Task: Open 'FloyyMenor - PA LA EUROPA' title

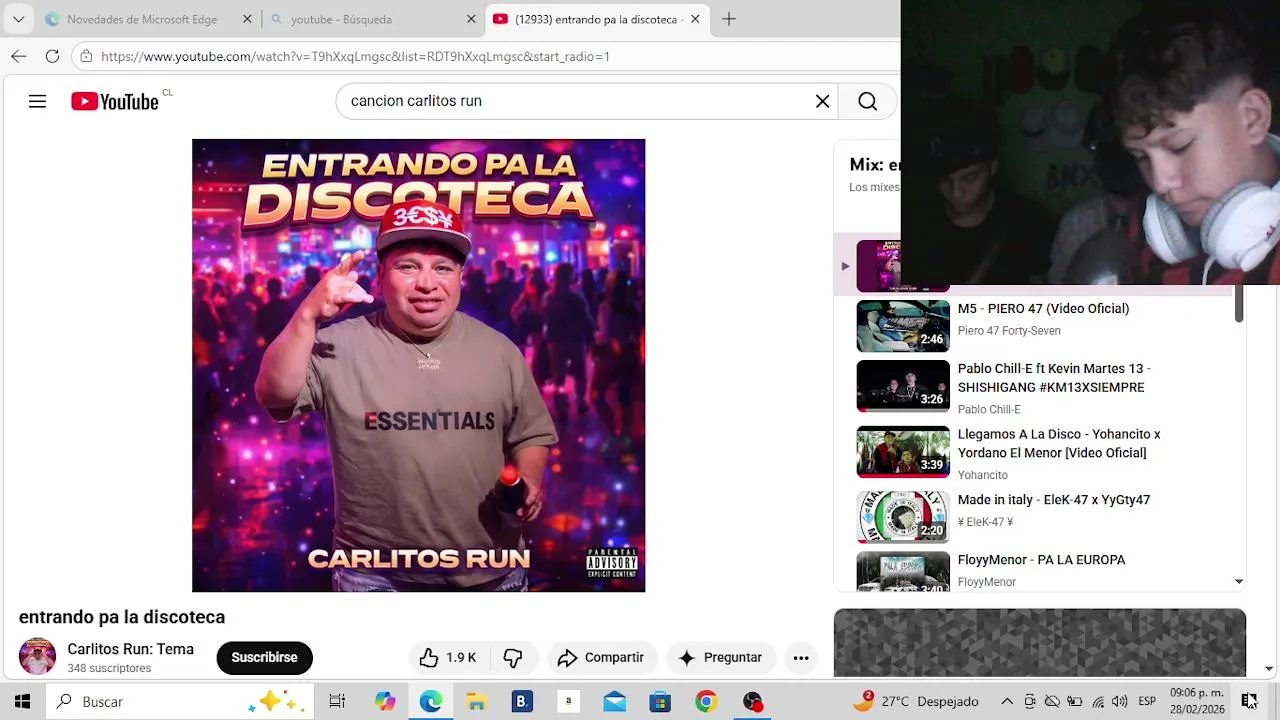Action: click(1041, 560)
